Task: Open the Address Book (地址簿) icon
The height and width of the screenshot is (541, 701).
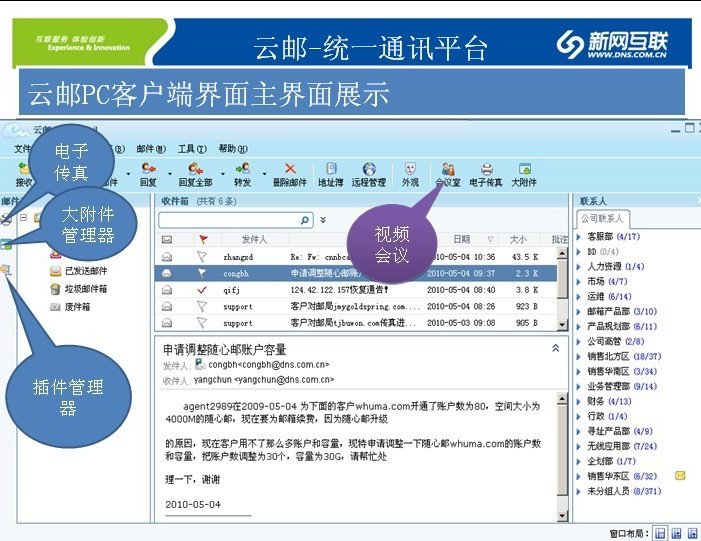Action: (x=331, y=169)
